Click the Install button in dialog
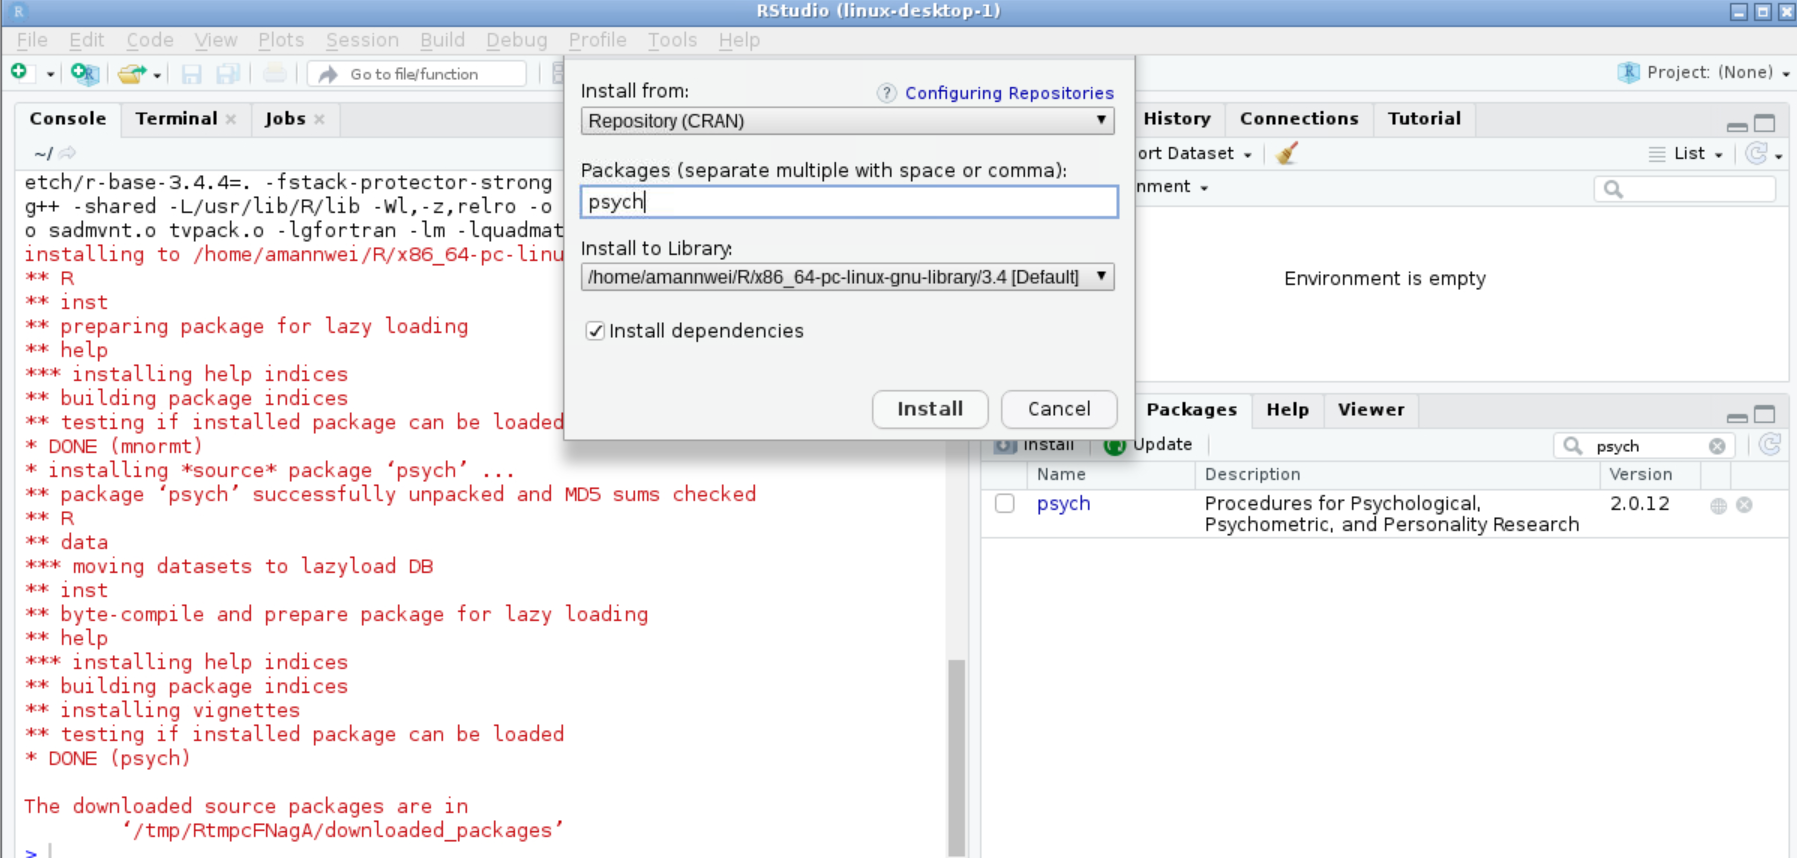The image size is (1797, 858). coord(930,409)
